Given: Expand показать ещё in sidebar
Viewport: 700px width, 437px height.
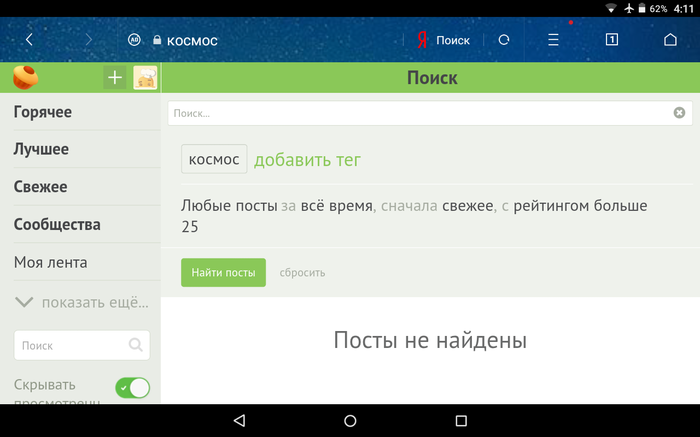Looking at the screenshot, I should pyautogui.click(x=80, y=303).
